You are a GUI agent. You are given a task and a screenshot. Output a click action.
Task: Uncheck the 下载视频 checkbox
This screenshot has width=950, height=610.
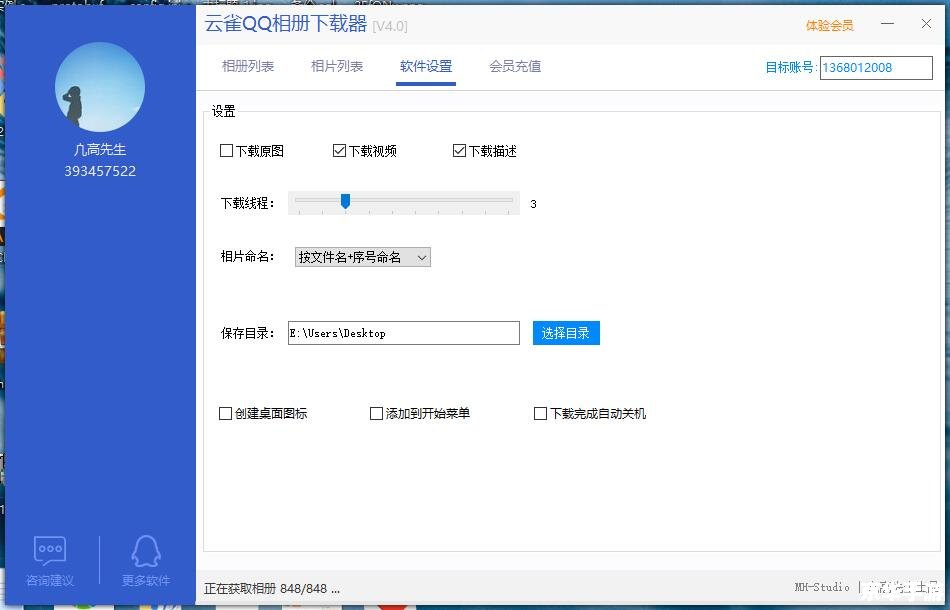point(339,151)
